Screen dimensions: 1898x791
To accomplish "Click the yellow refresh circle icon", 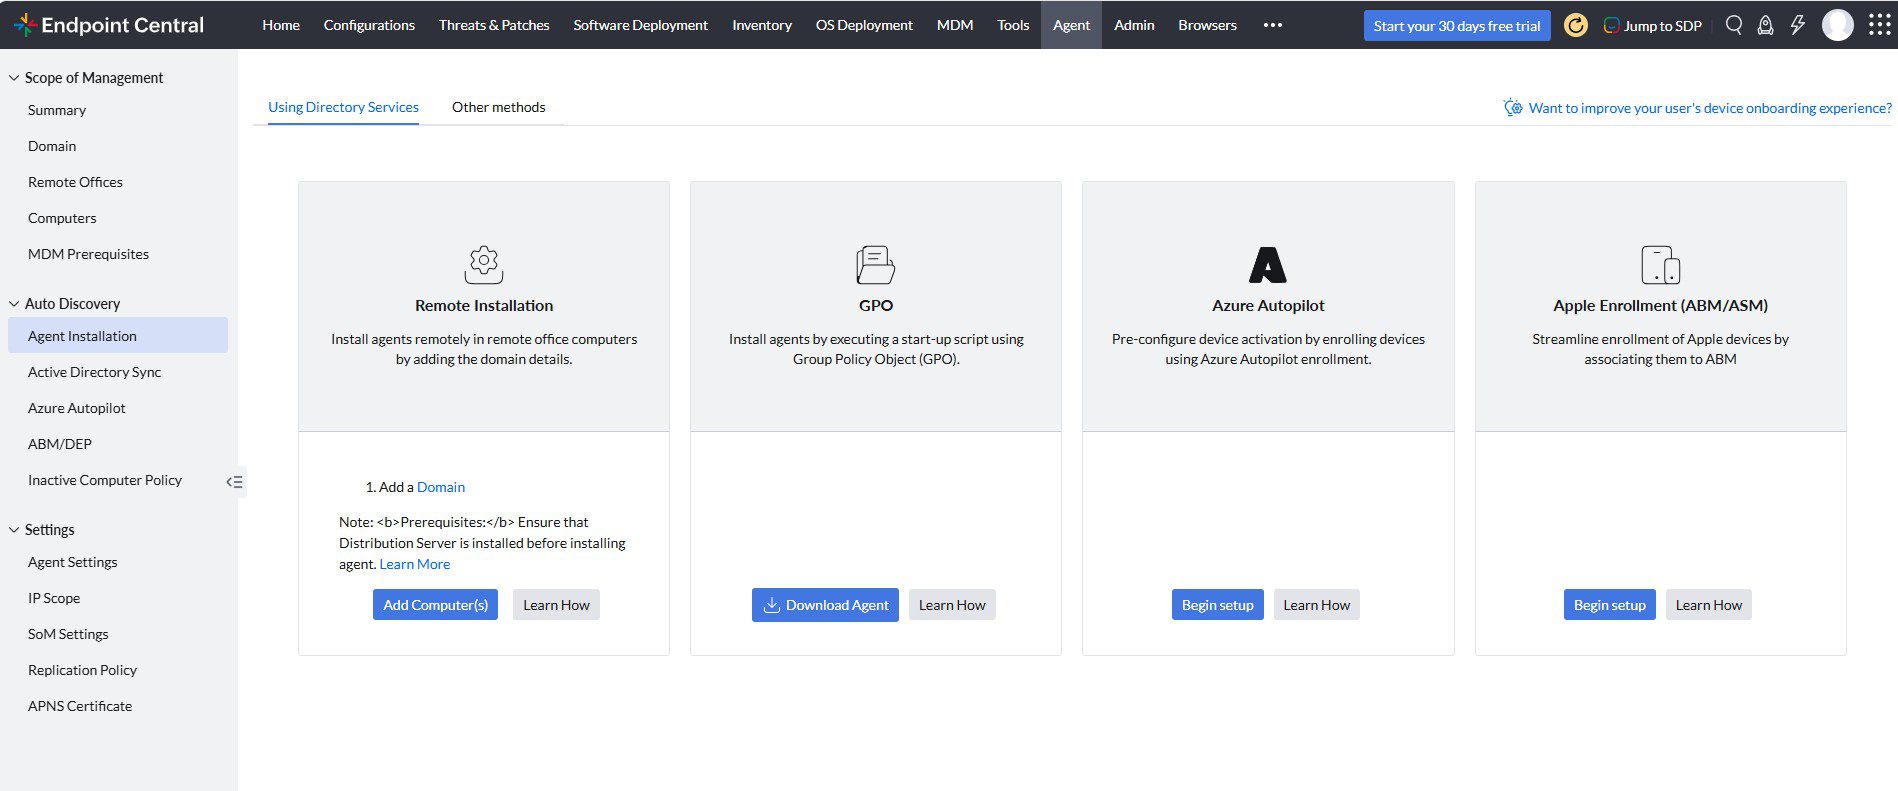I will pyautogui.click(x=1575, y=25).
